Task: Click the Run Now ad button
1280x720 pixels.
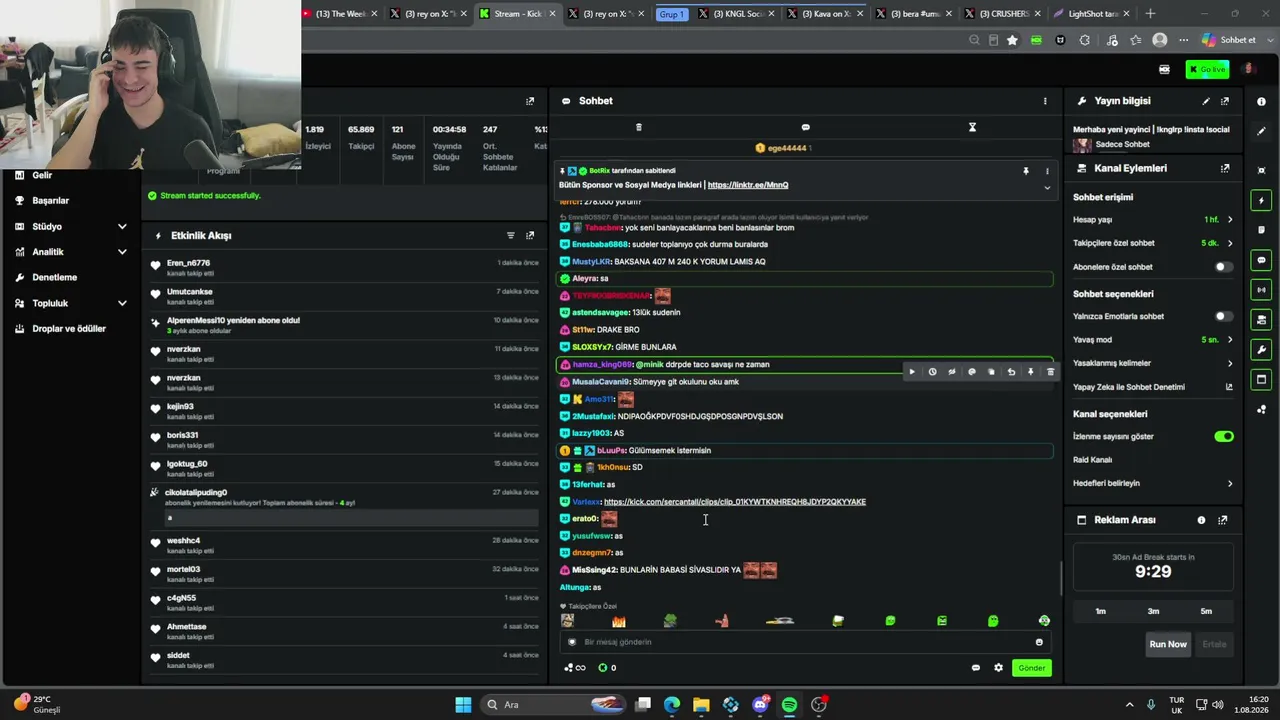Action: (x=1168, y=644)
